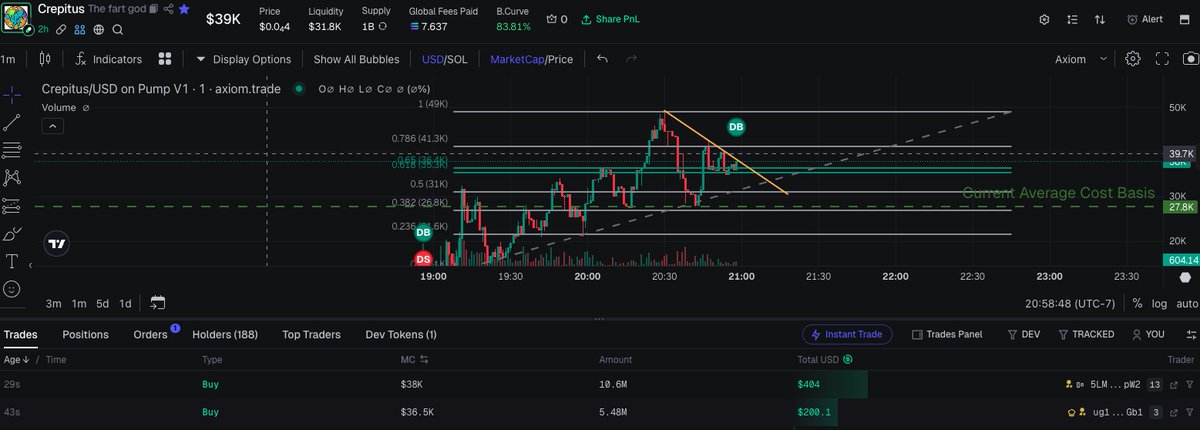Viewport: 1200px width, 430px height.
Task: Click the panel layout icon right of Alert
Action: [x=1184, y=19]
